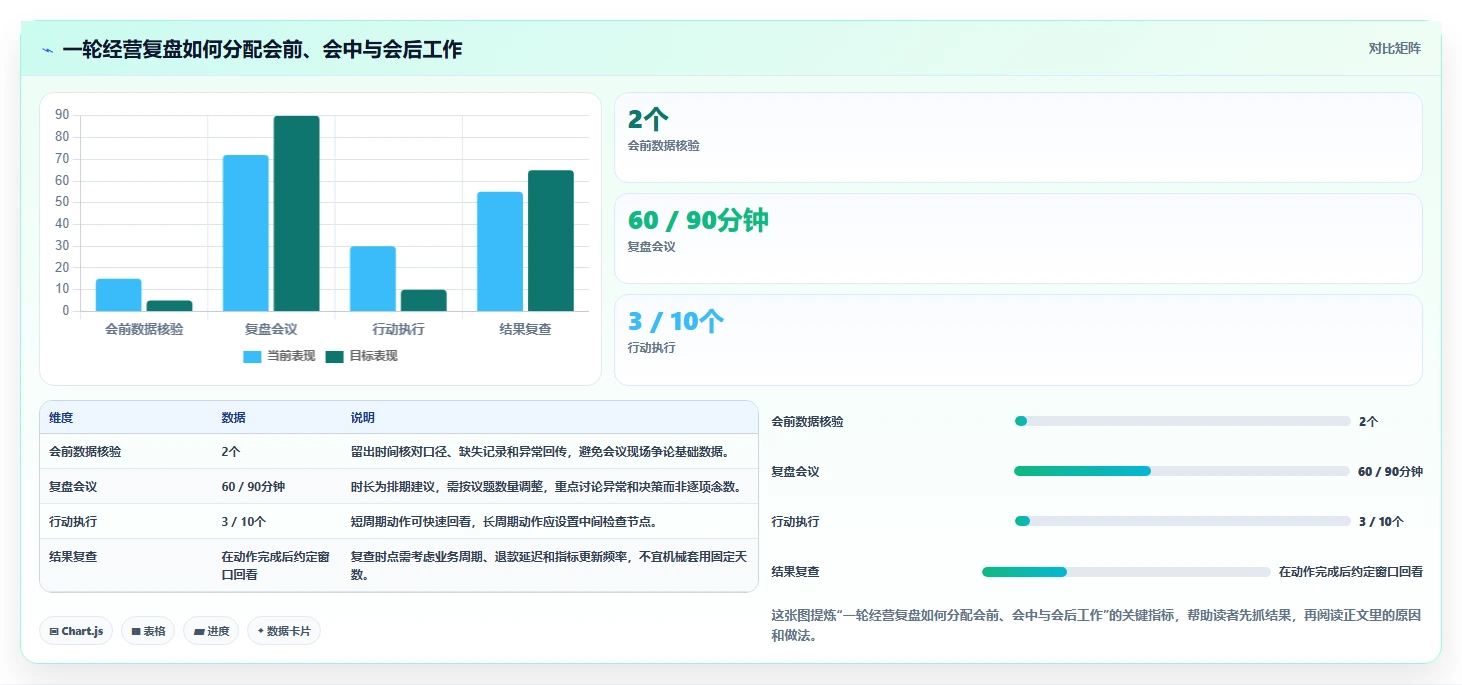Viewport: 1462px width, 685px height.
Task: Click the target 结果复查 bar in chart
Action: 550,241
